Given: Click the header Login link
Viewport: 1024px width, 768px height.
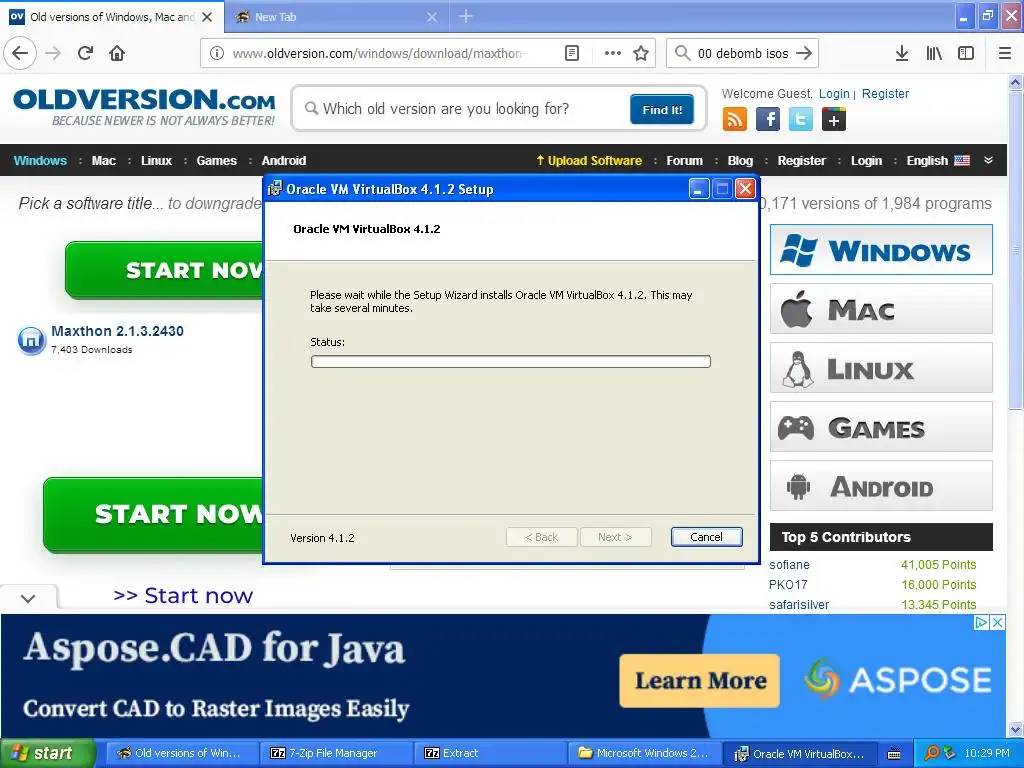Looking at the screenshot, I should tap(834, 94).
